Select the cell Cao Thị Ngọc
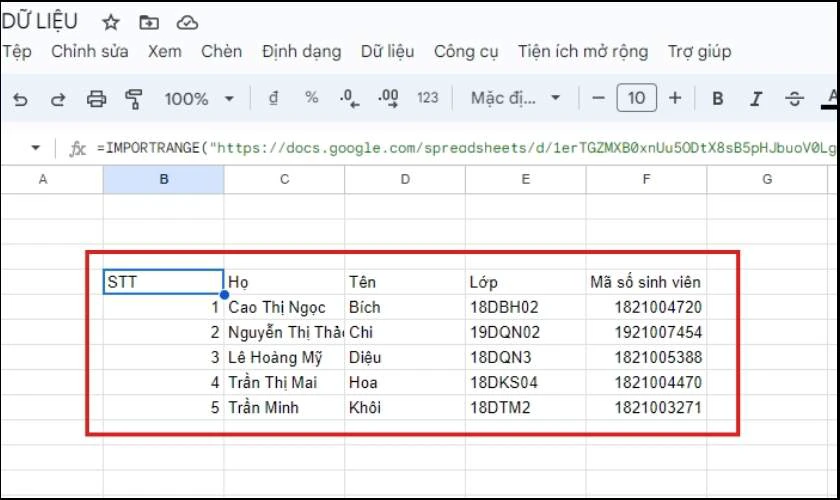The image size is (840, 500). pyautogui.click(x=284, y=307)
